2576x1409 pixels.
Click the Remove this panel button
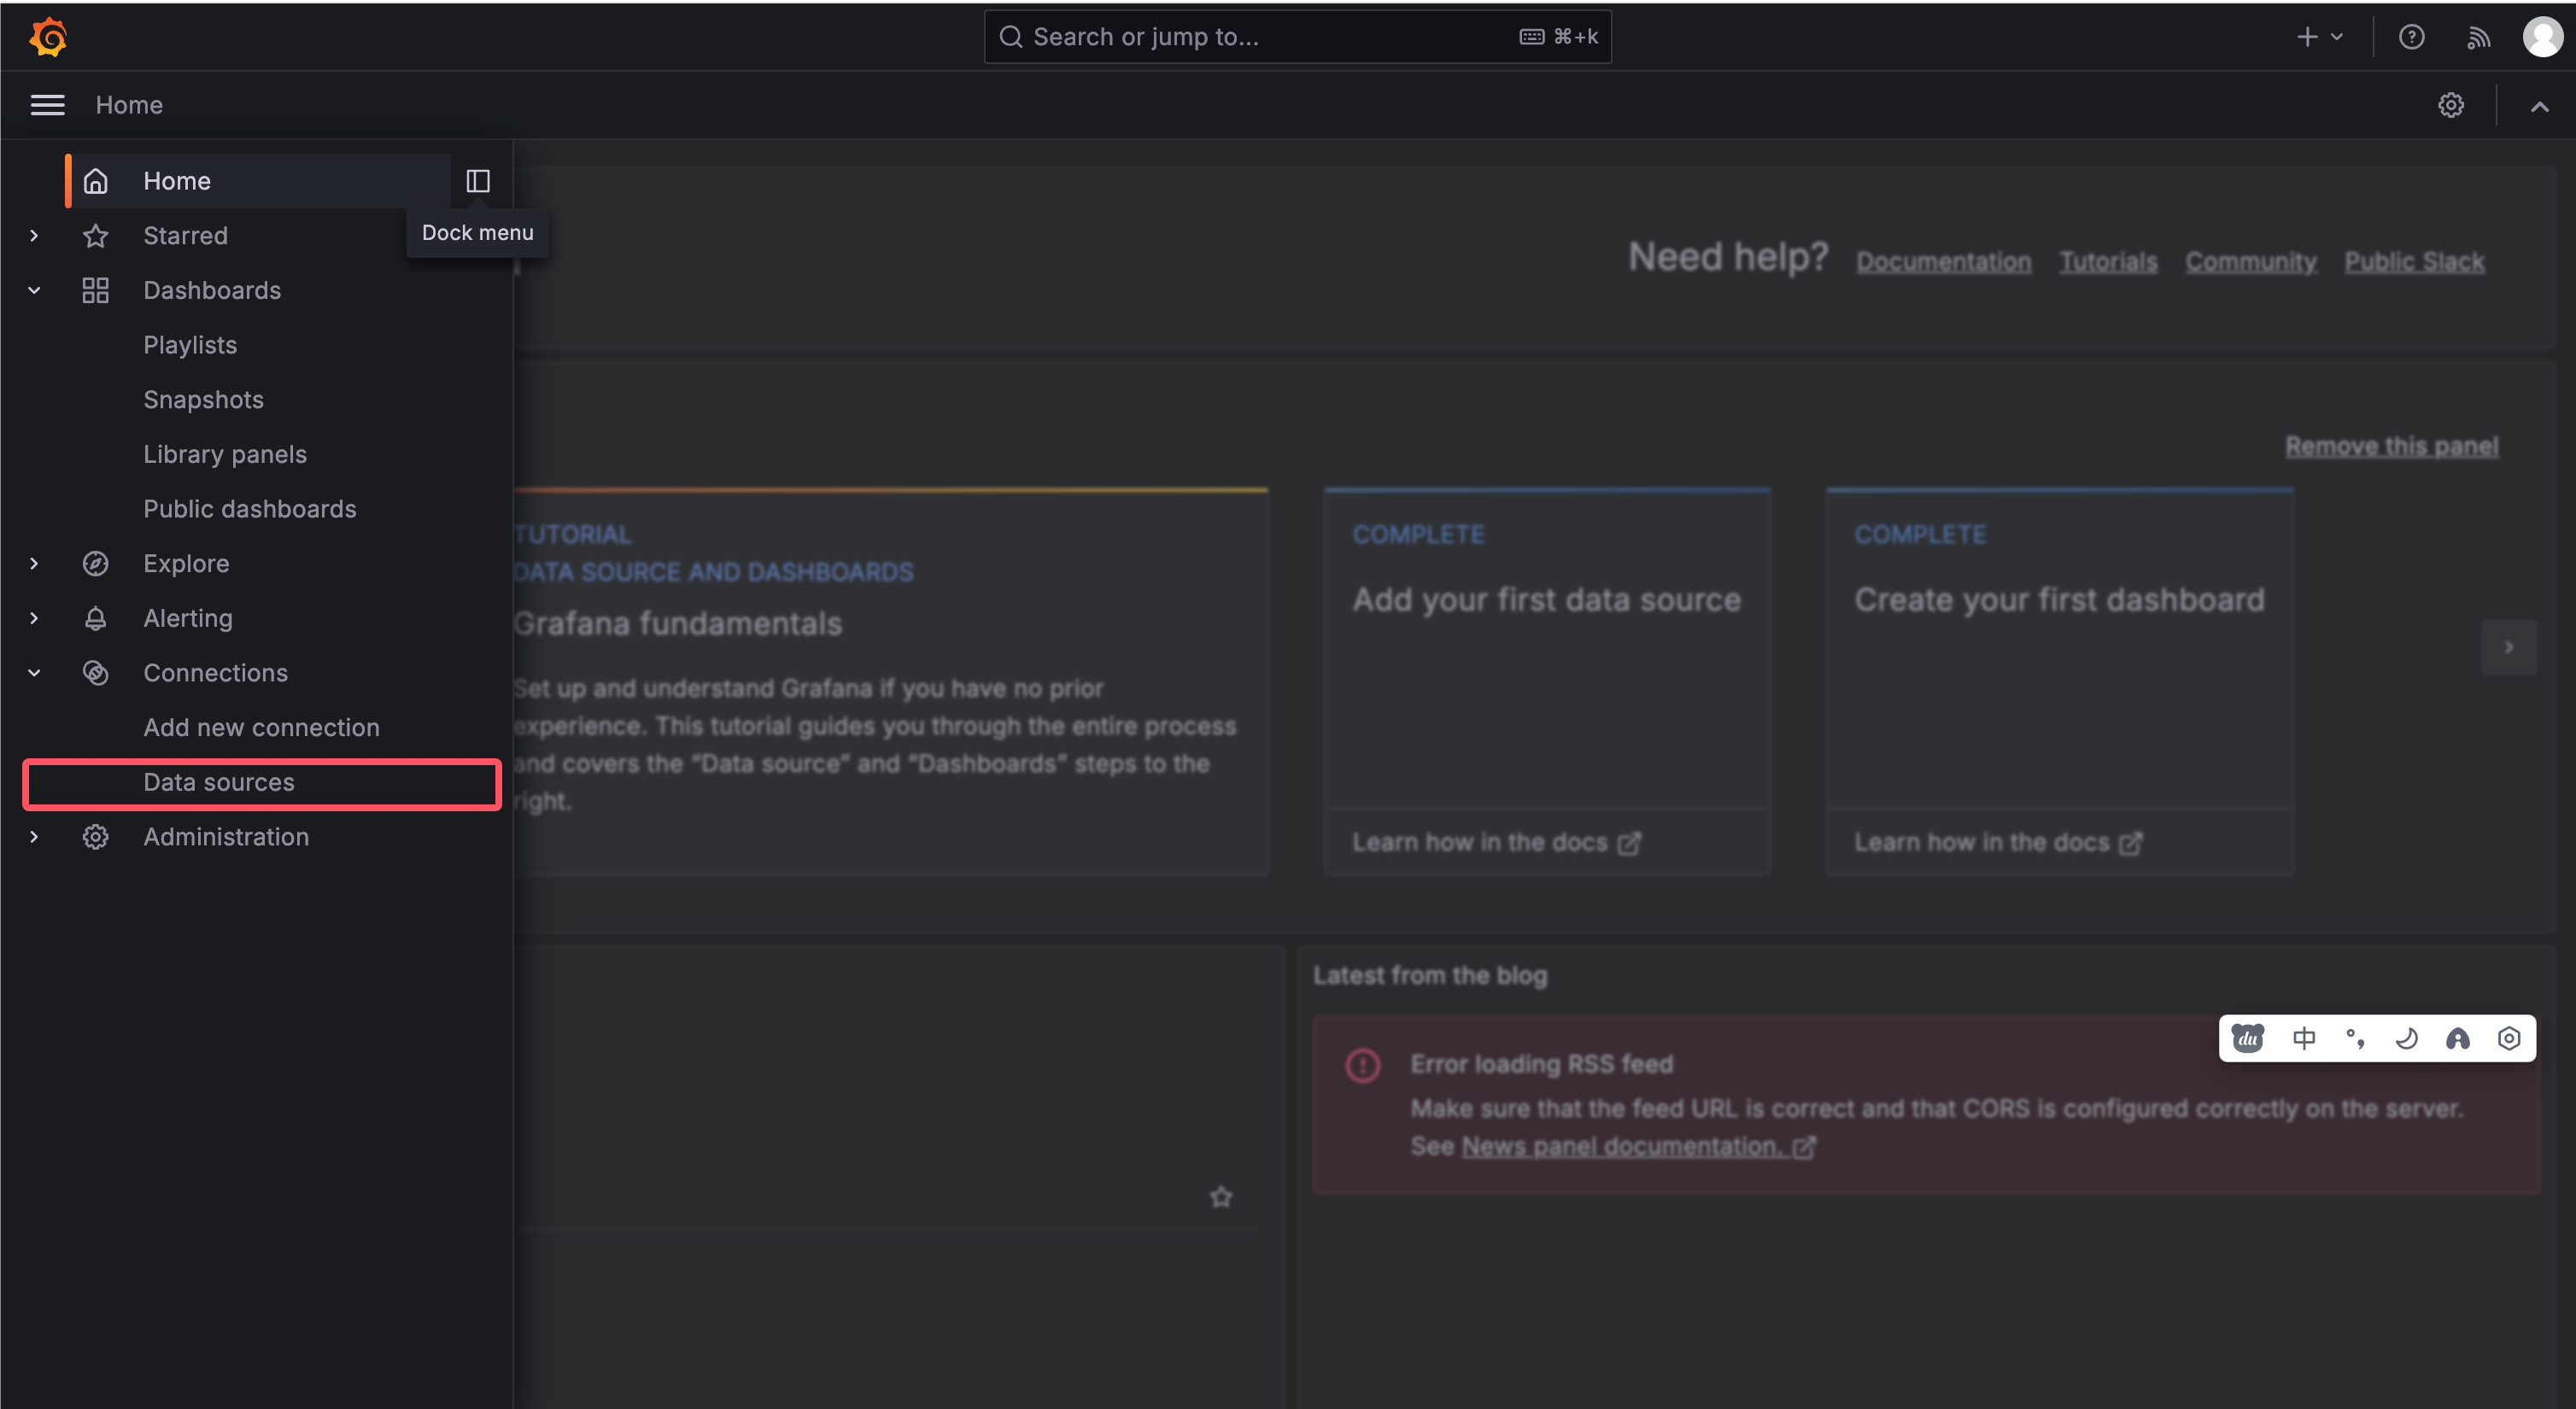point(2394,444)
